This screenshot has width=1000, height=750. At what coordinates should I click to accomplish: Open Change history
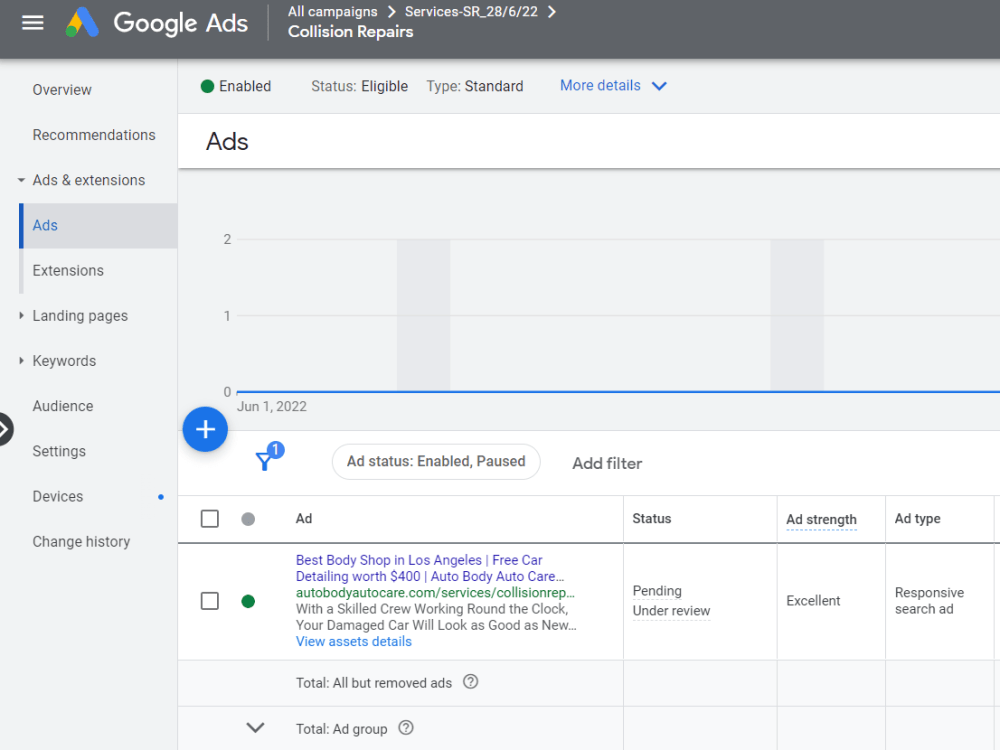coord(81,541)
